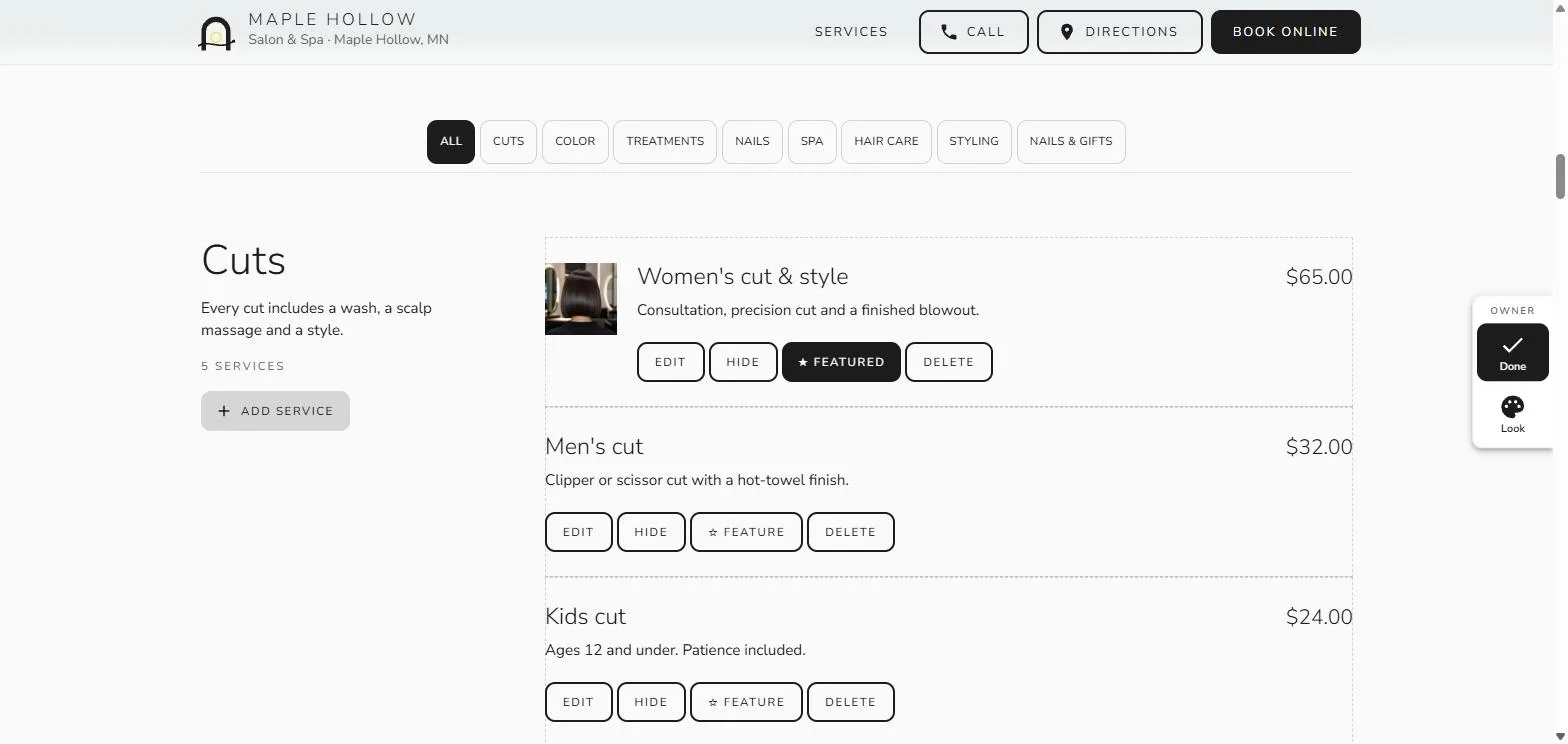The width and height of the screenshot is (1568, 744).
Task: Hide the Men's cut service
Action: pos(651,532)
